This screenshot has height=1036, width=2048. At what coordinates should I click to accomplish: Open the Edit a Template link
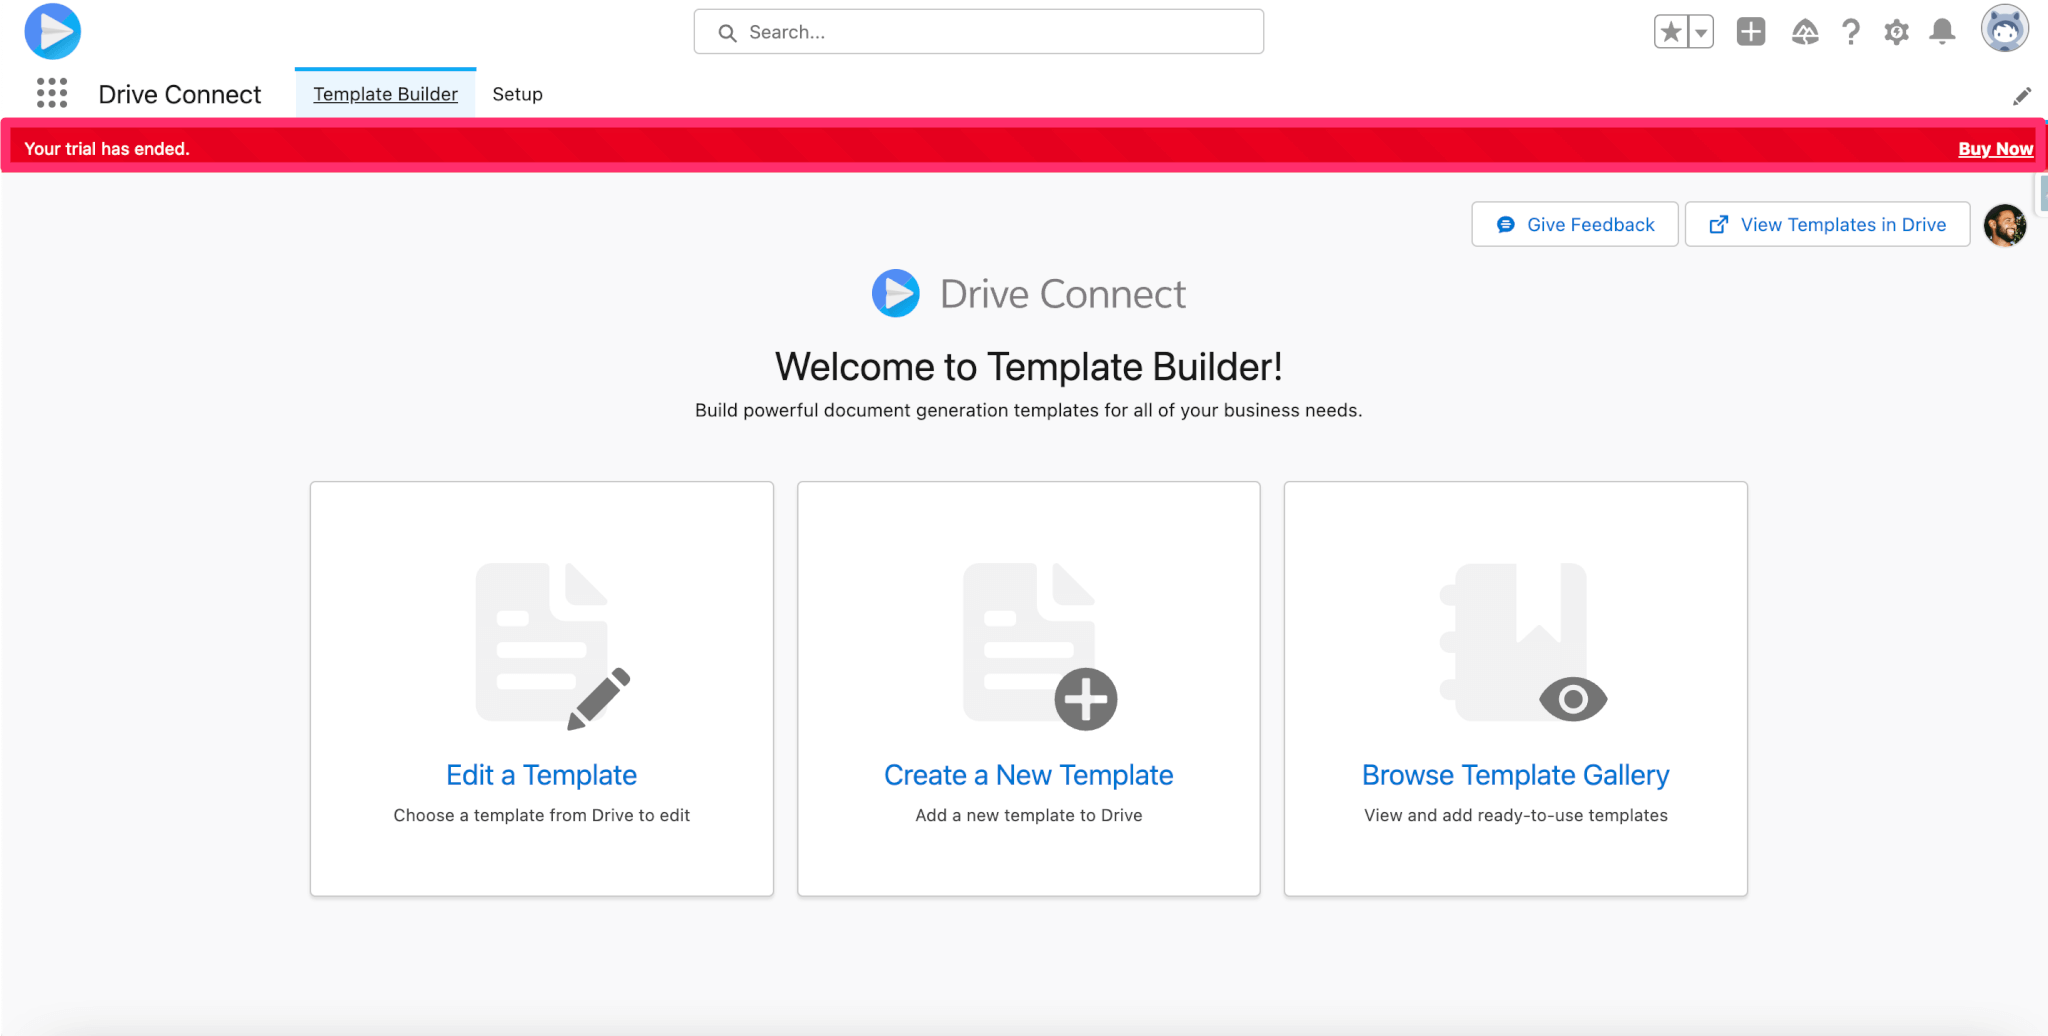tap(542, 775)
